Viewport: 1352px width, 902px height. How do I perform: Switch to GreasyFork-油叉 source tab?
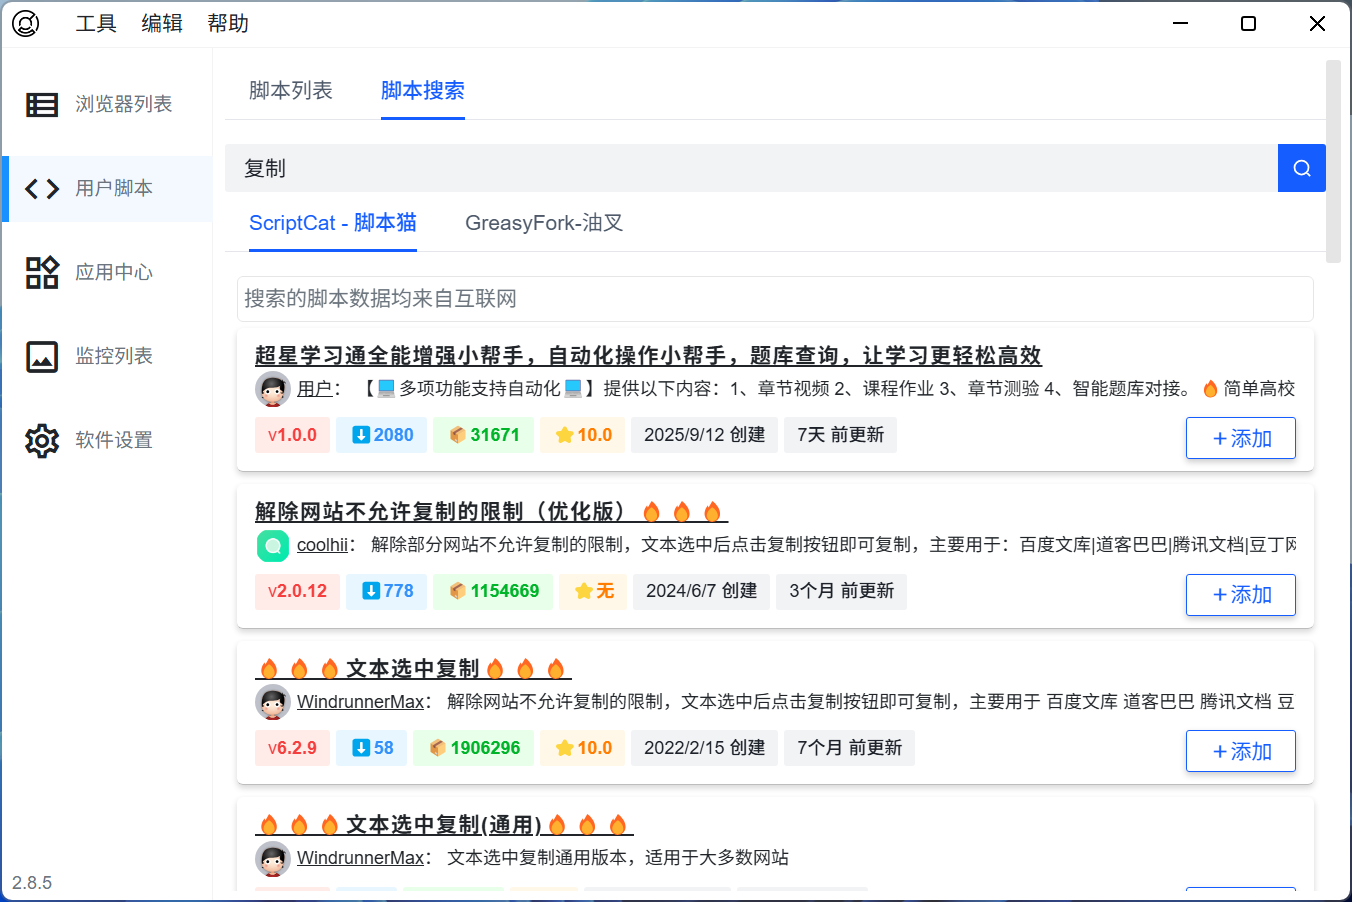[x=544, y=223]
